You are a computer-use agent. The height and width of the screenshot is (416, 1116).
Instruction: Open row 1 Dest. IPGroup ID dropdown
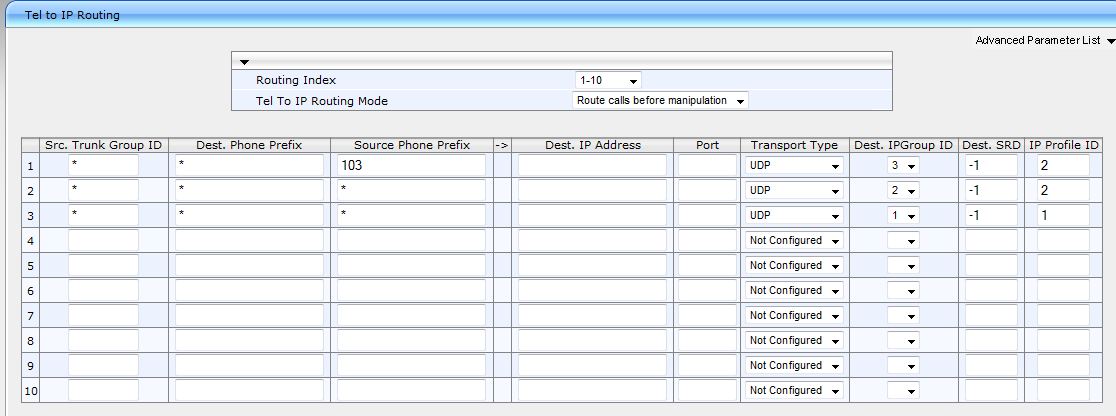903,165
